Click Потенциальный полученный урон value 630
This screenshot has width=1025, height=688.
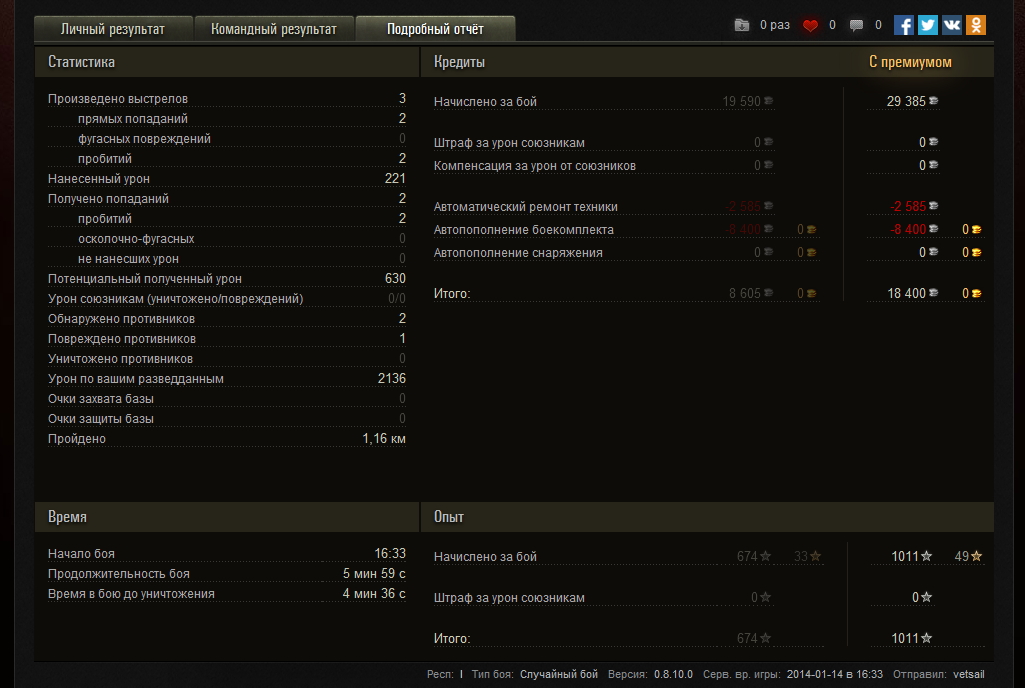[x=395, y=279]
